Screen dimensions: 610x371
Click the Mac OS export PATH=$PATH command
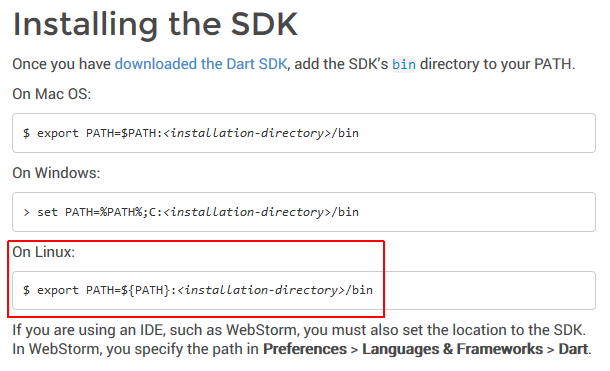tap(191, 133)
